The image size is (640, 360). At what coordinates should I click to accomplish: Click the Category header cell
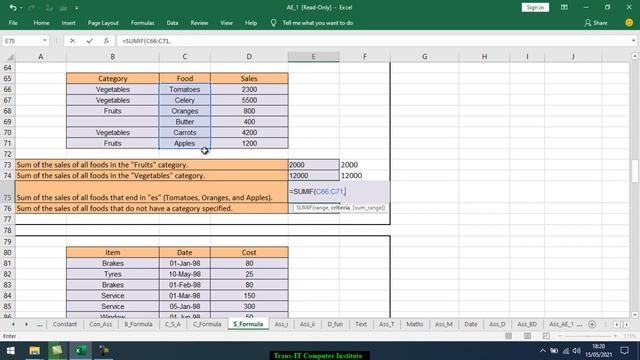[113, 78]
